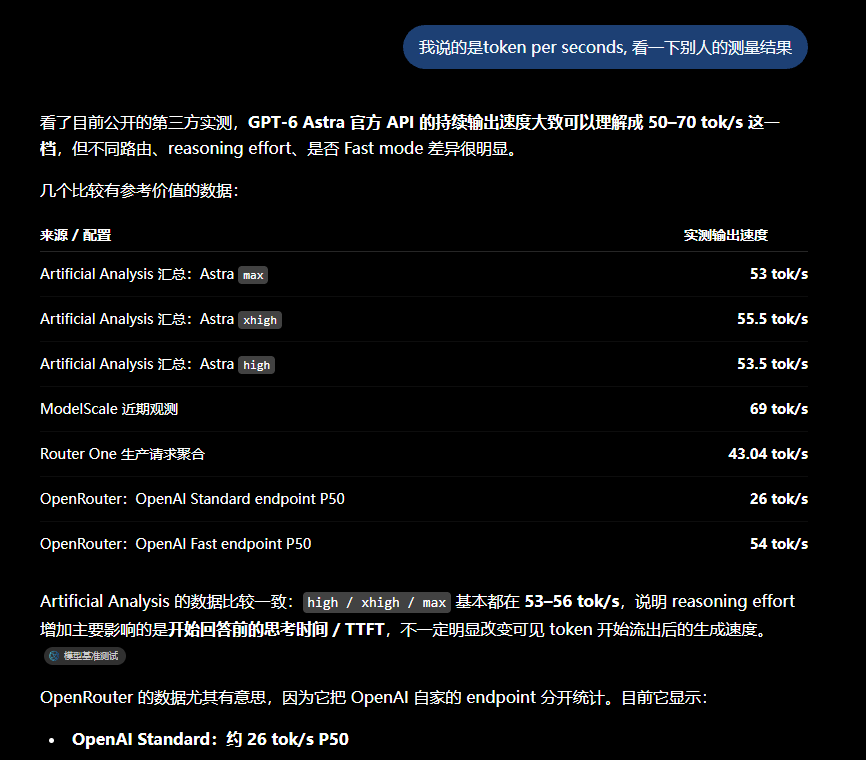This screenshot has width=866, height=760.
Task: Click OpenRouter OpenAI Fast endpoint P50 row label
Action: point(176,544)
